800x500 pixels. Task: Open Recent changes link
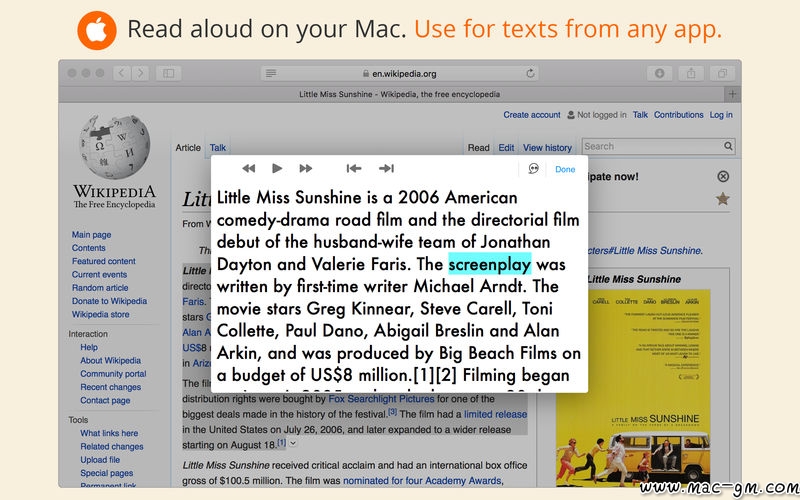pos(111,387)
